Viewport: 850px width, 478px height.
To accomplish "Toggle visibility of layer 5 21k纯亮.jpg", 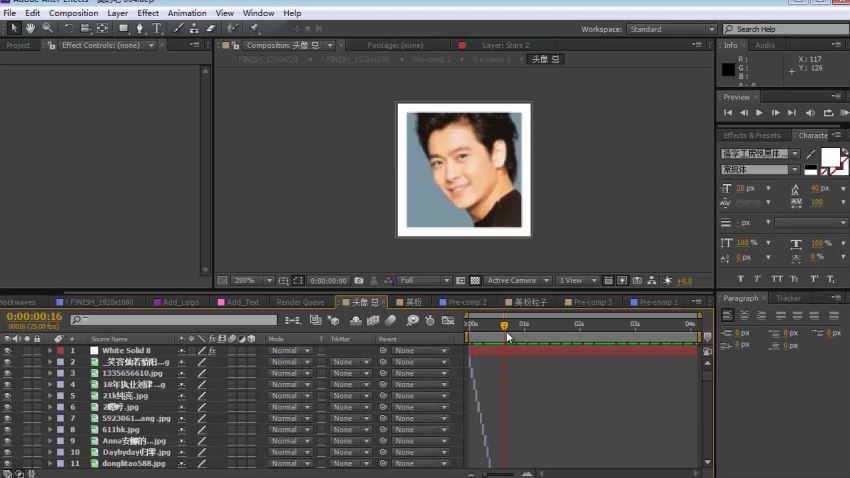I will [7, 396].
